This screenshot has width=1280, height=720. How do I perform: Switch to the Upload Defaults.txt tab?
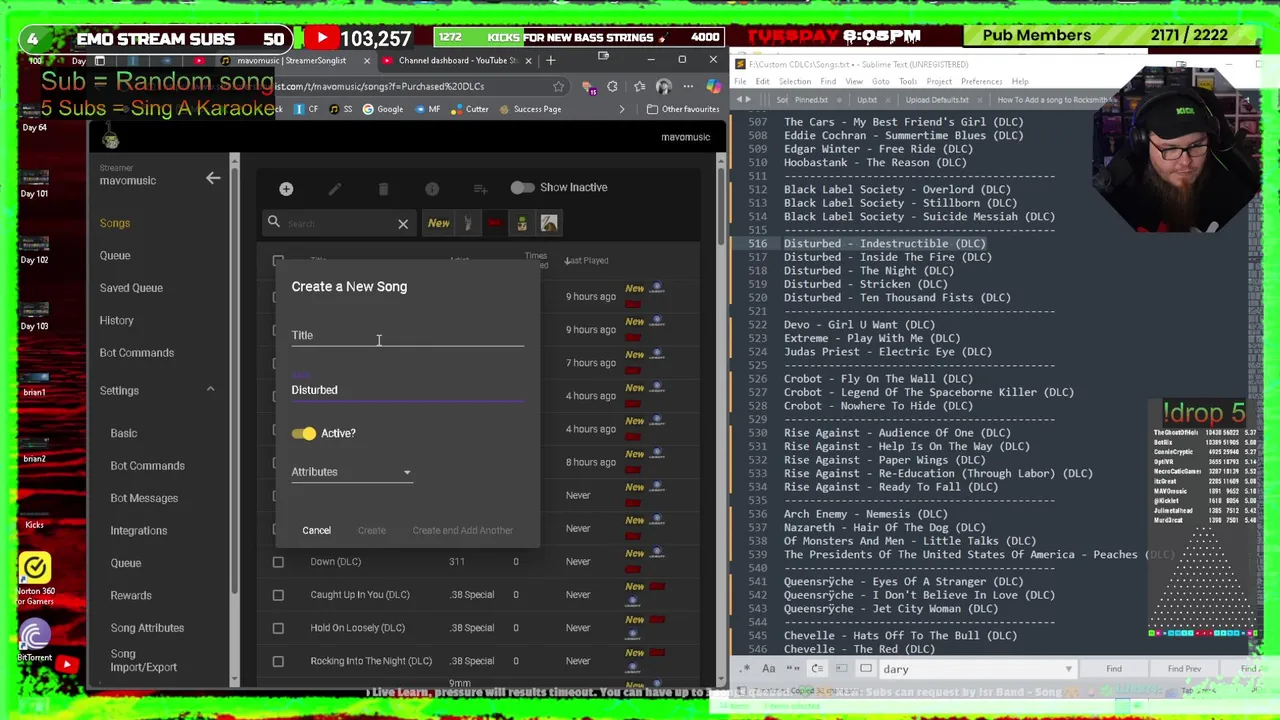click(x=937, y=100)
